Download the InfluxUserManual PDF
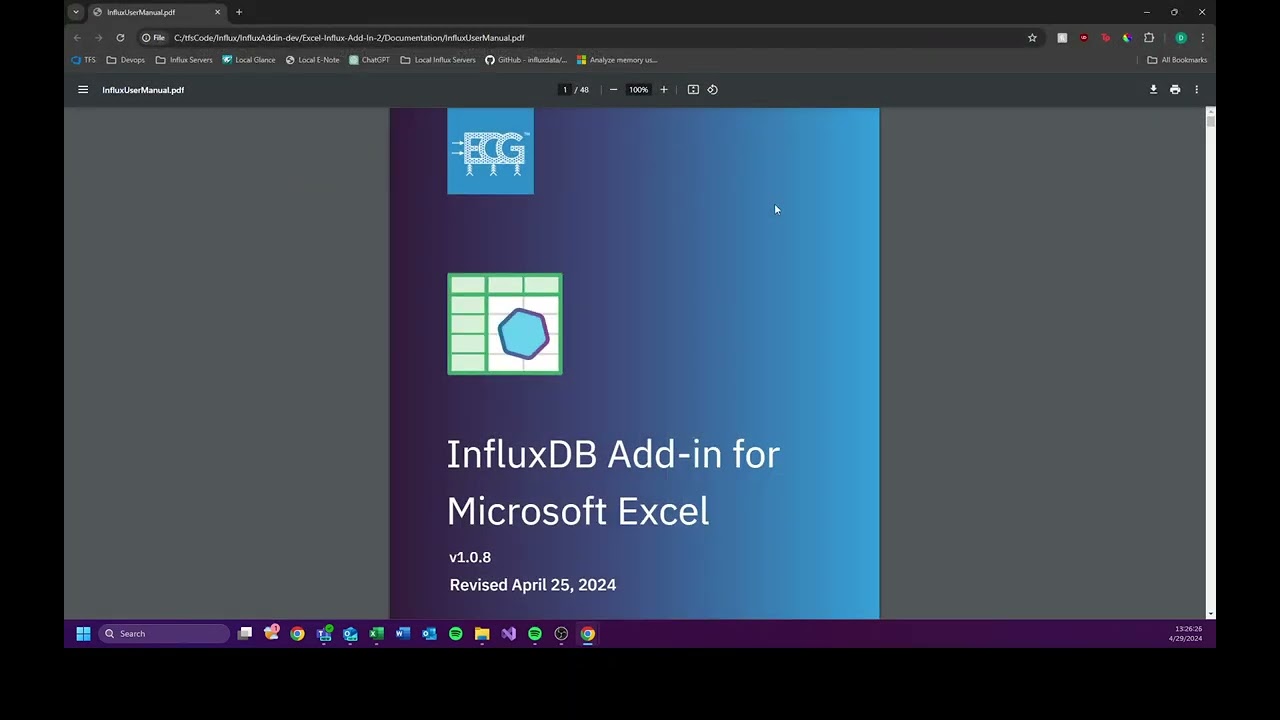This screenshot has height=720, width=1280. tap(1153, 90)
